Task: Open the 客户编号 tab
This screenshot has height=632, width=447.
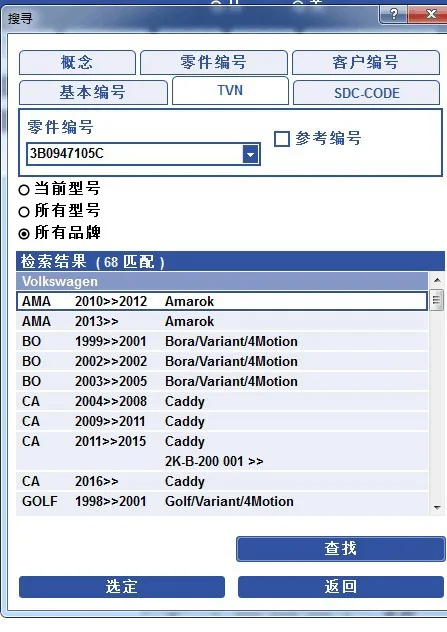Action: pos(366,62)
